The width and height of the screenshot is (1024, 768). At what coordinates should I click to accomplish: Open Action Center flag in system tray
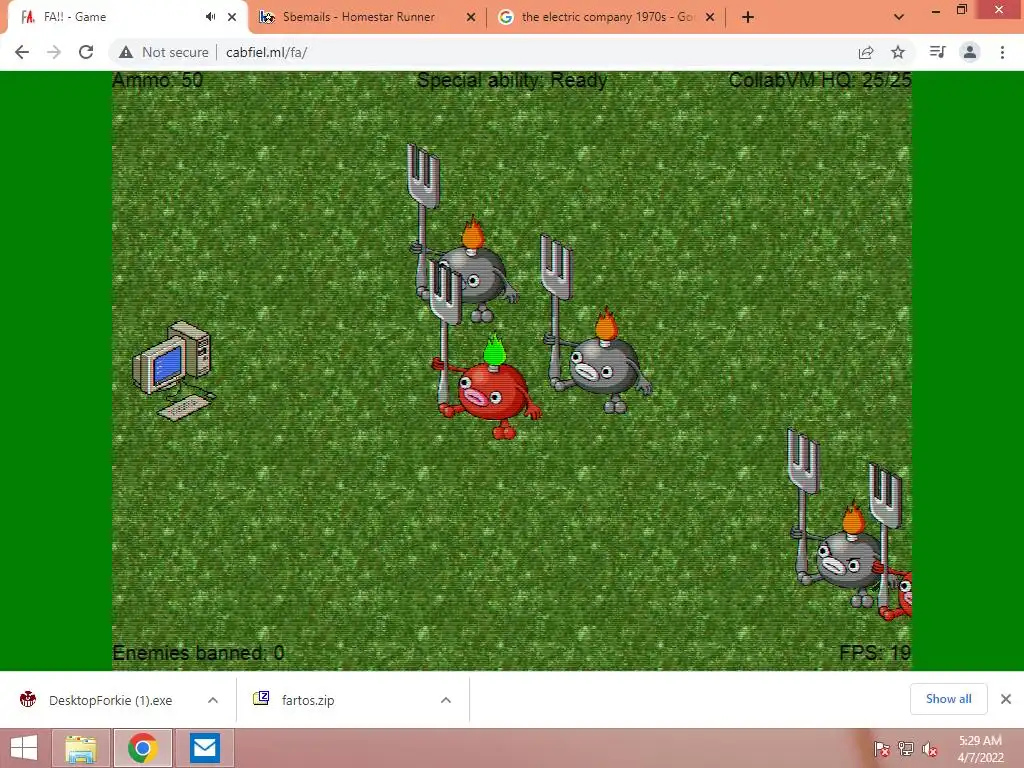pos(882,749)
